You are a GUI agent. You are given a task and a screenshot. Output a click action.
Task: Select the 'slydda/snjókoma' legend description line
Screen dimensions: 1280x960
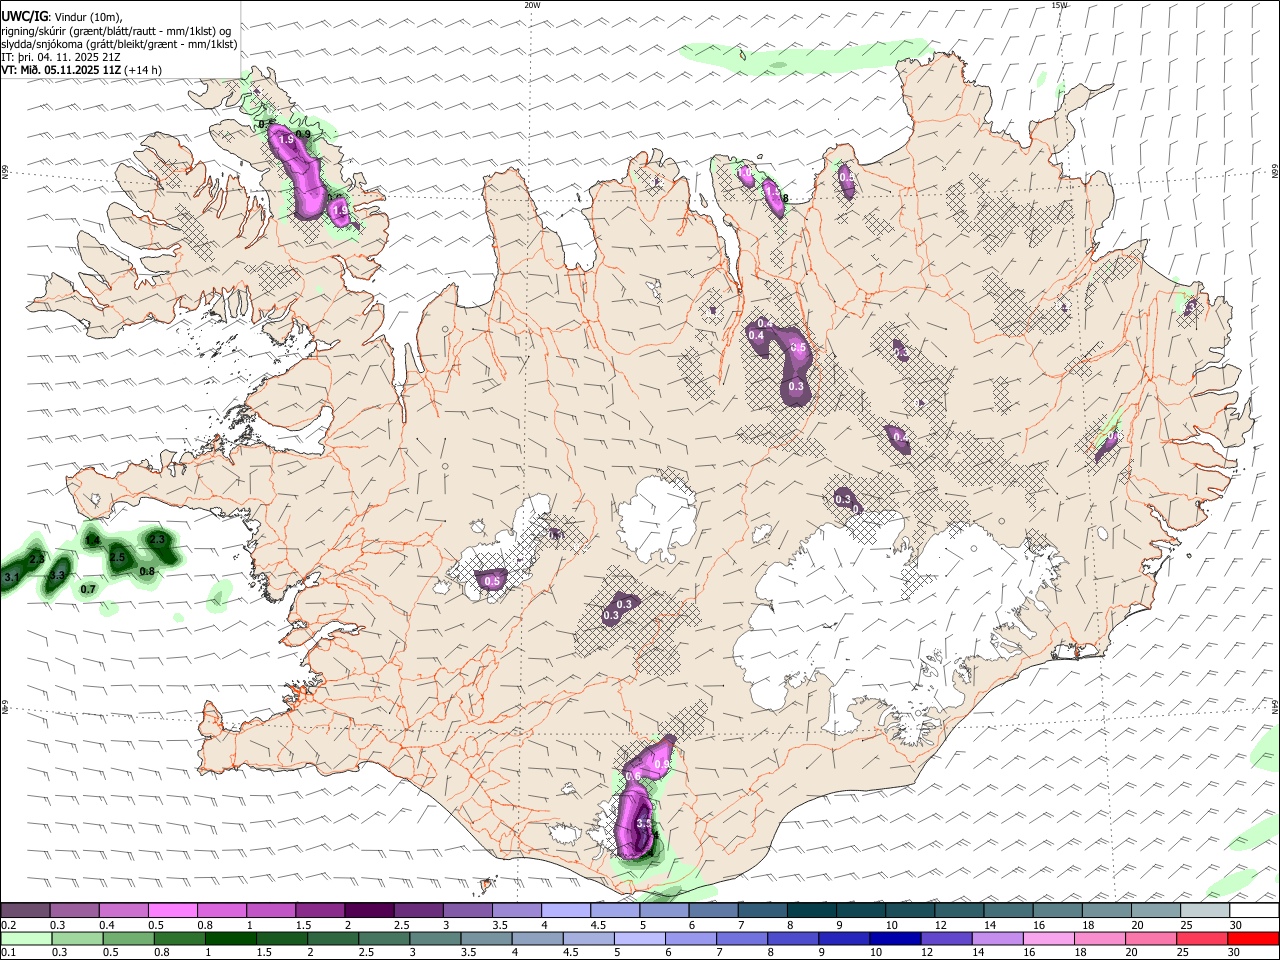[119, 44]
